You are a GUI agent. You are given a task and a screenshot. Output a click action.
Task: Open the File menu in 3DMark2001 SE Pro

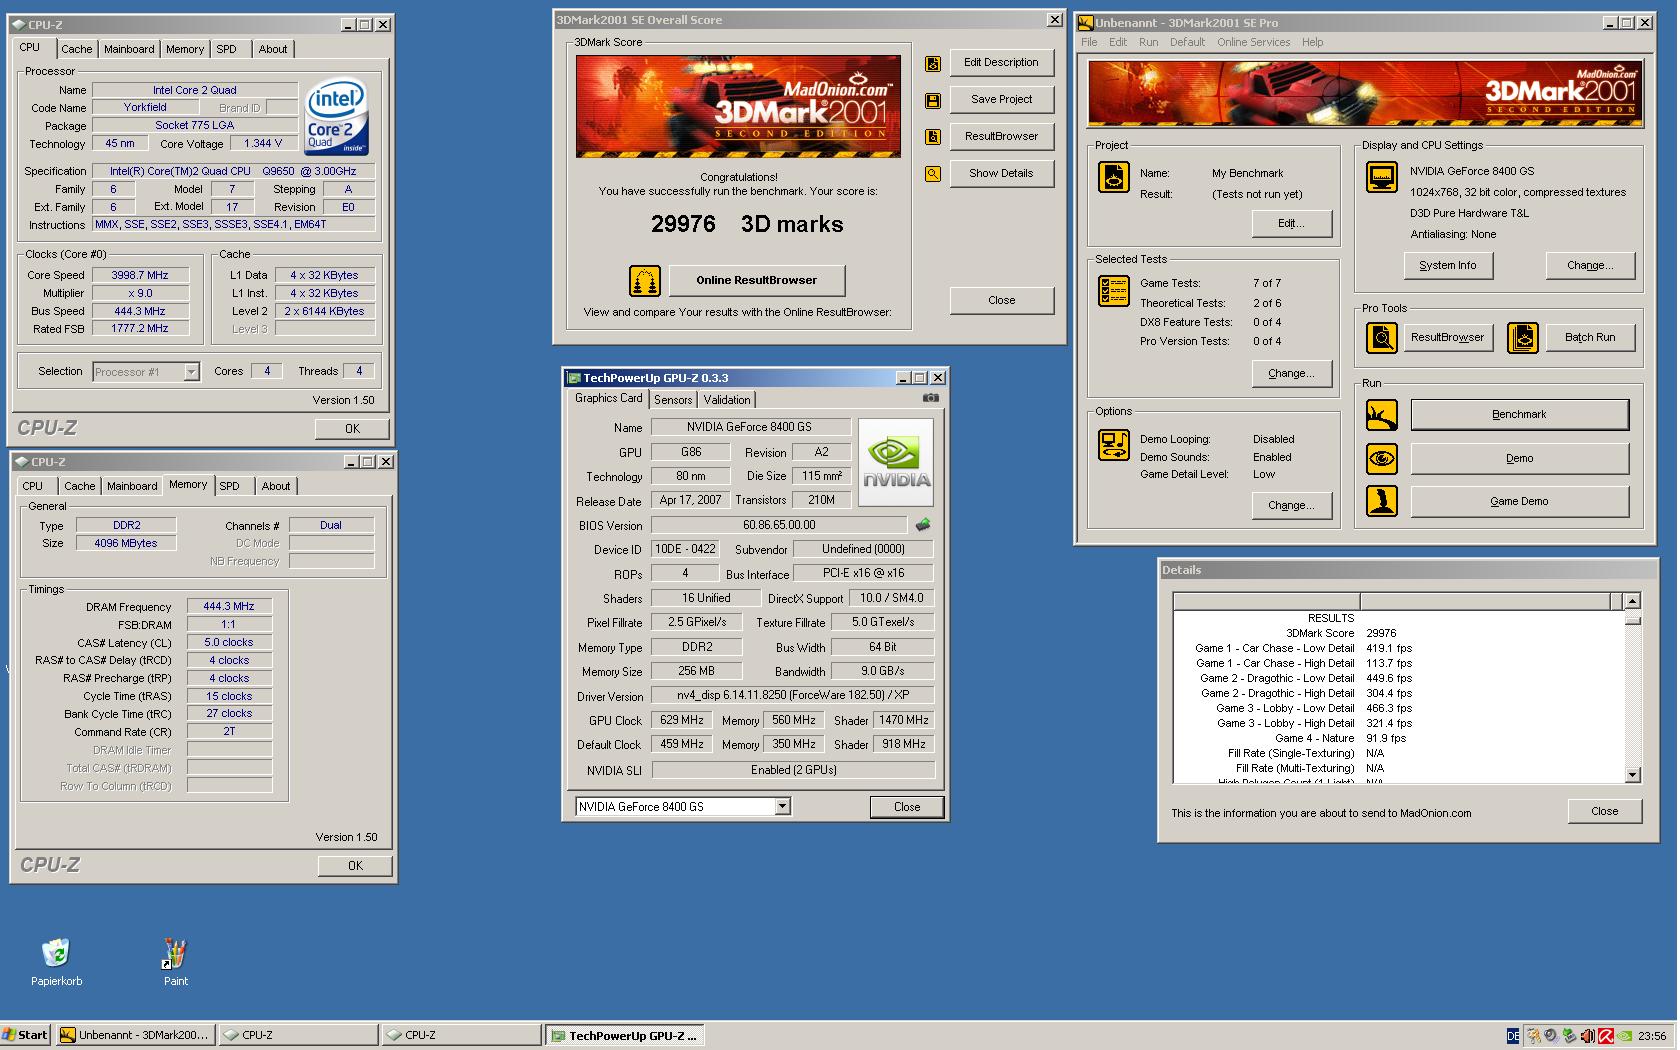tap(1089, 42)
